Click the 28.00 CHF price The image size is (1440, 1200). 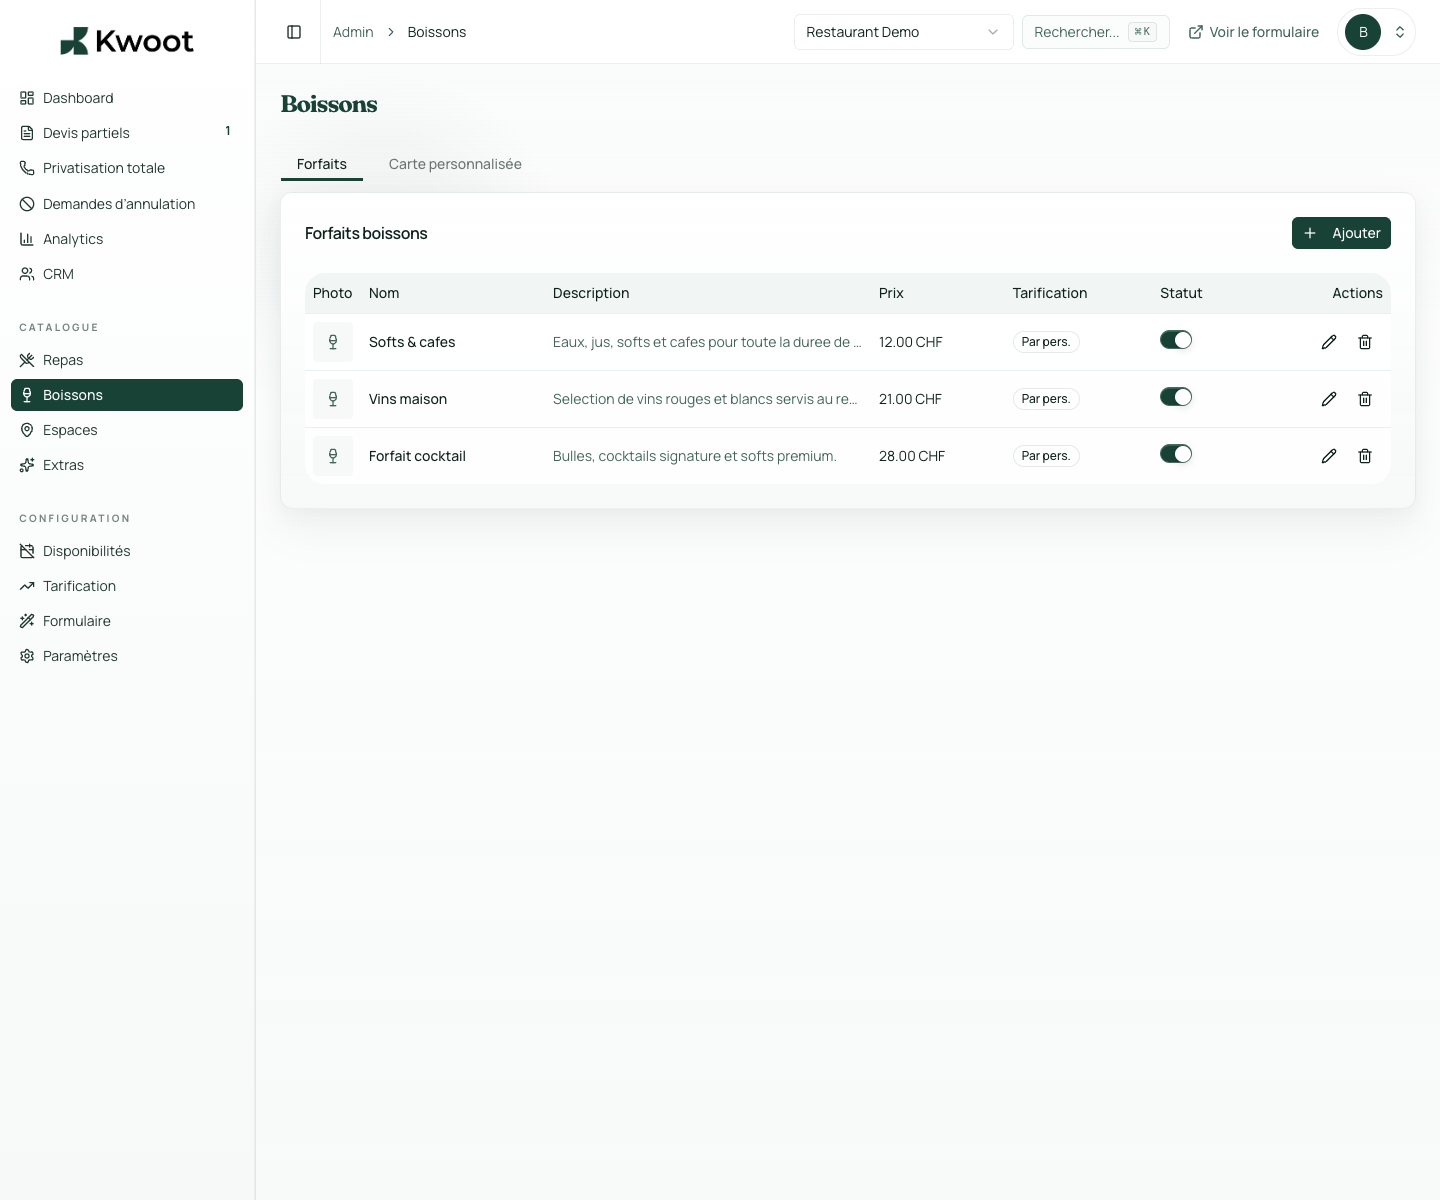click(912, 456)
